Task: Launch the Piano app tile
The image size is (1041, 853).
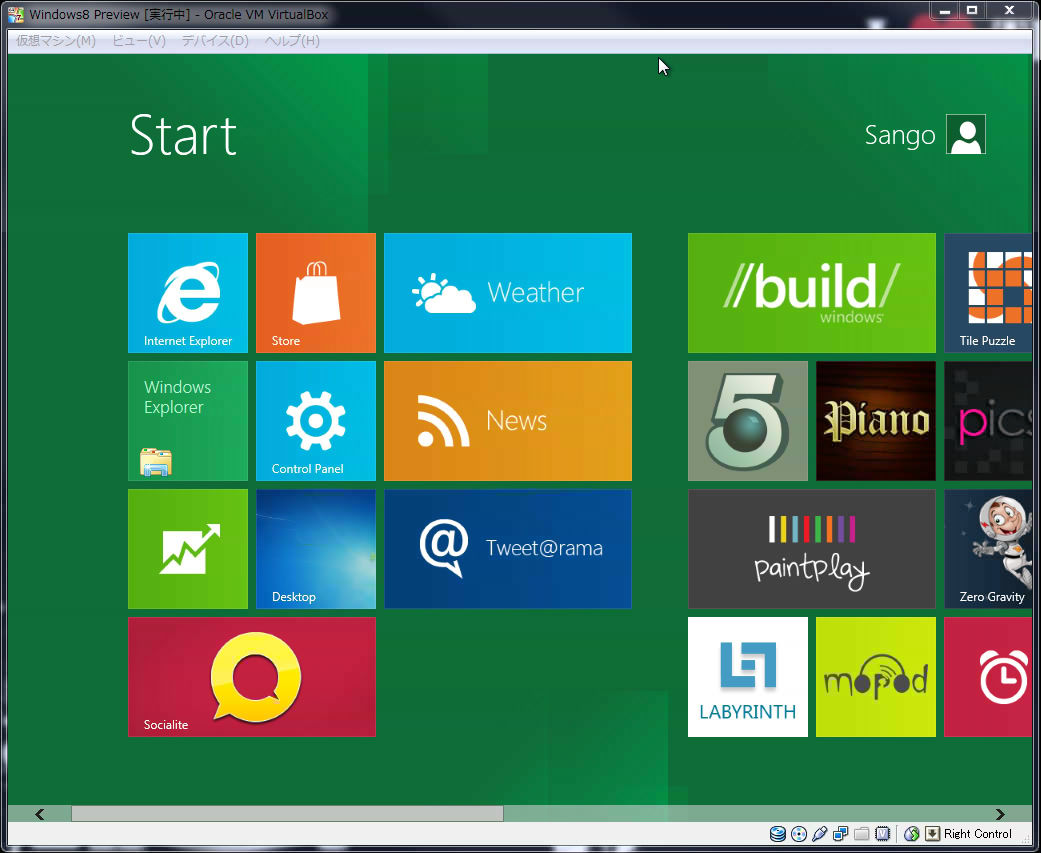Action: [x=876, y=421]
